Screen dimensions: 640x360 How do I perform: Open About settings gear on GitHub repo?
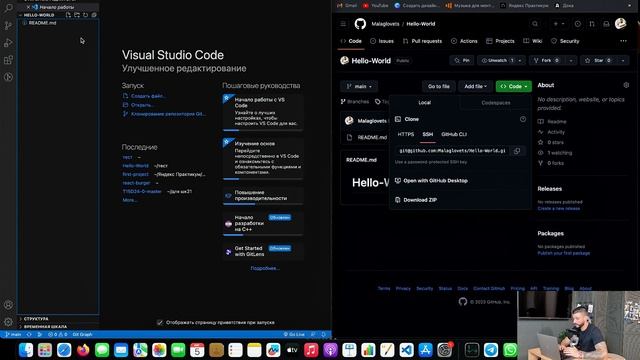click(626, 85)
